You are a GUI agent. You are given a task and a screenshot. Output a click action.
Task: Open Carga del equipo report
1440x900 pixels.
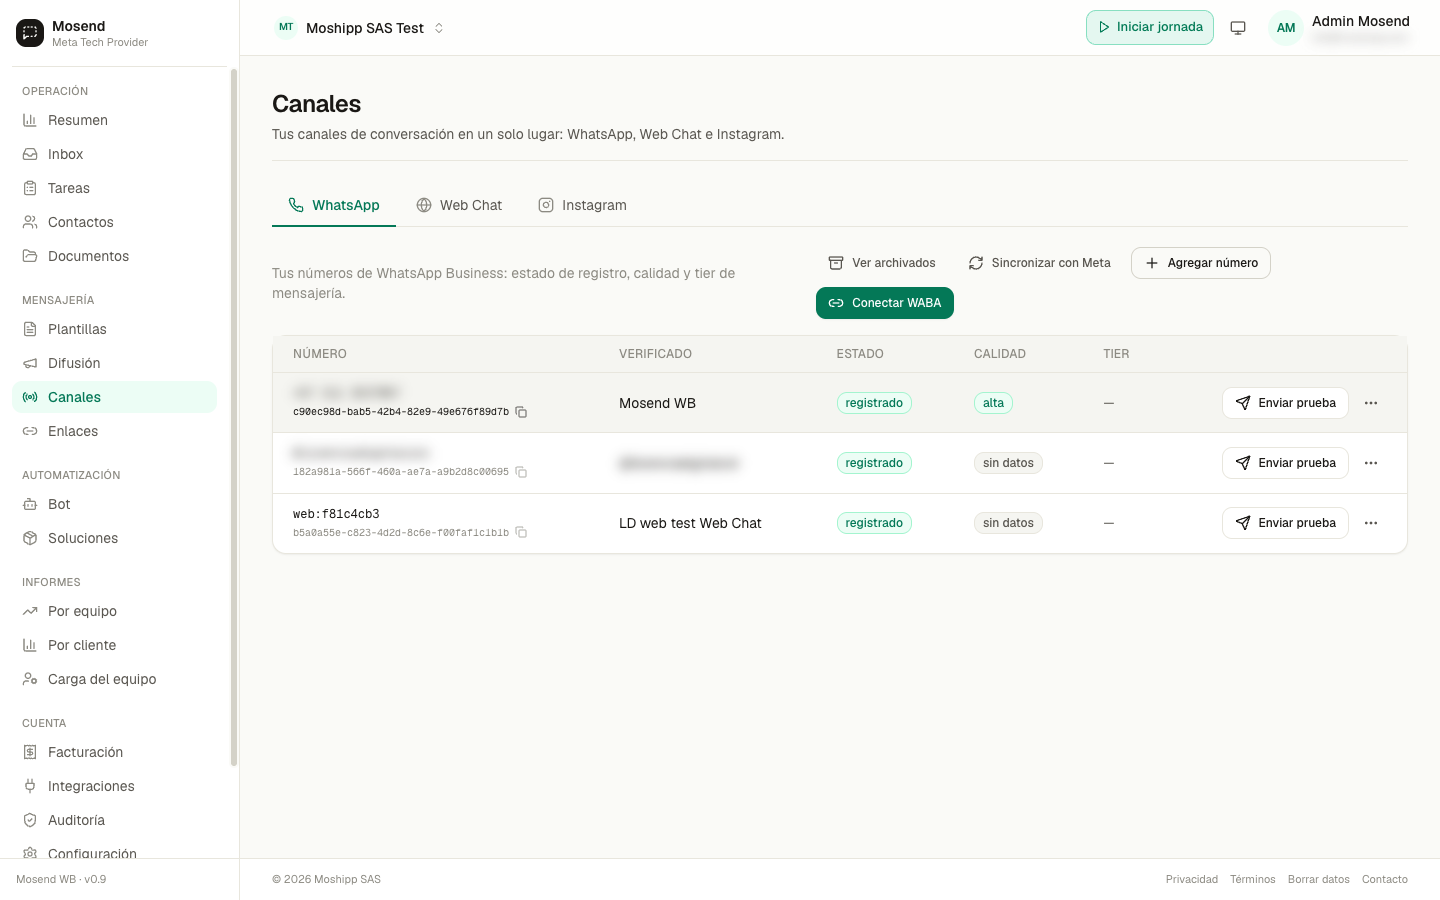point(114,679)
